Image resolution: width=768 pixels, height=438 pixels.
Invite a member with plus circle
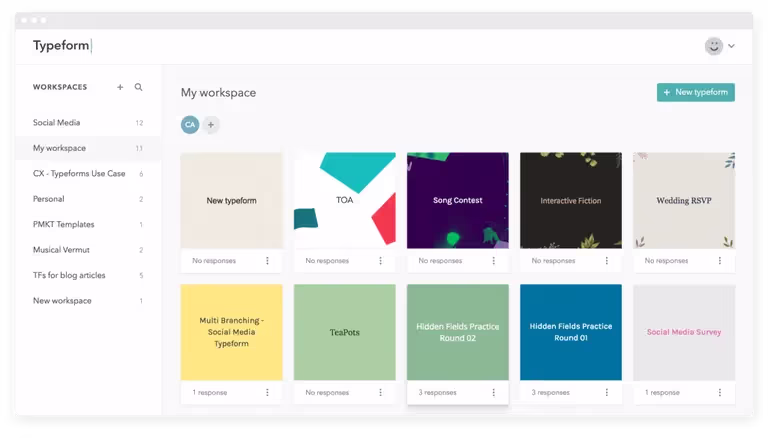click(x=211, y=125)
